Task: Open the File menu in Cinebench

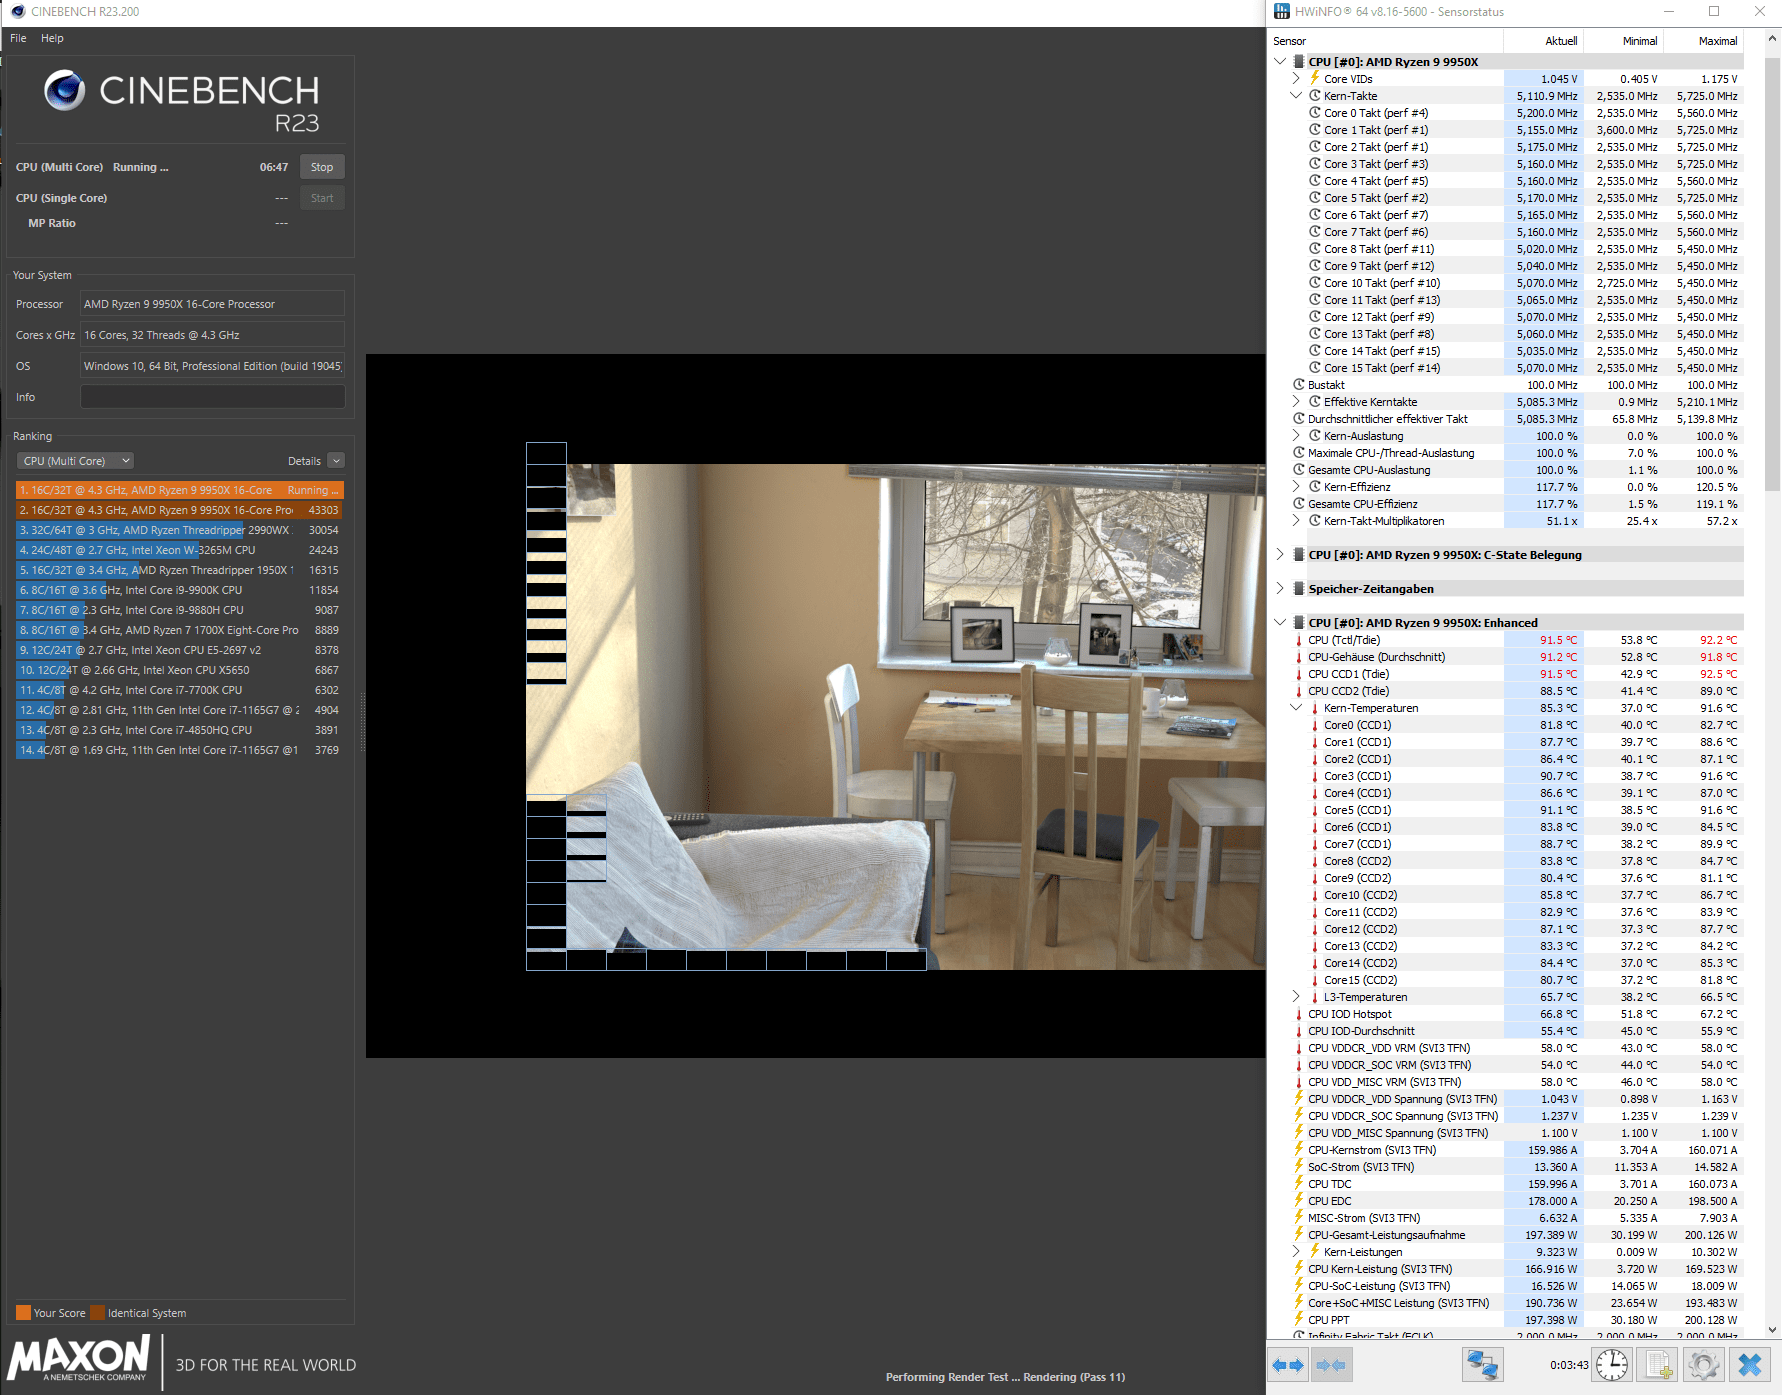Action: pos(18,38)
